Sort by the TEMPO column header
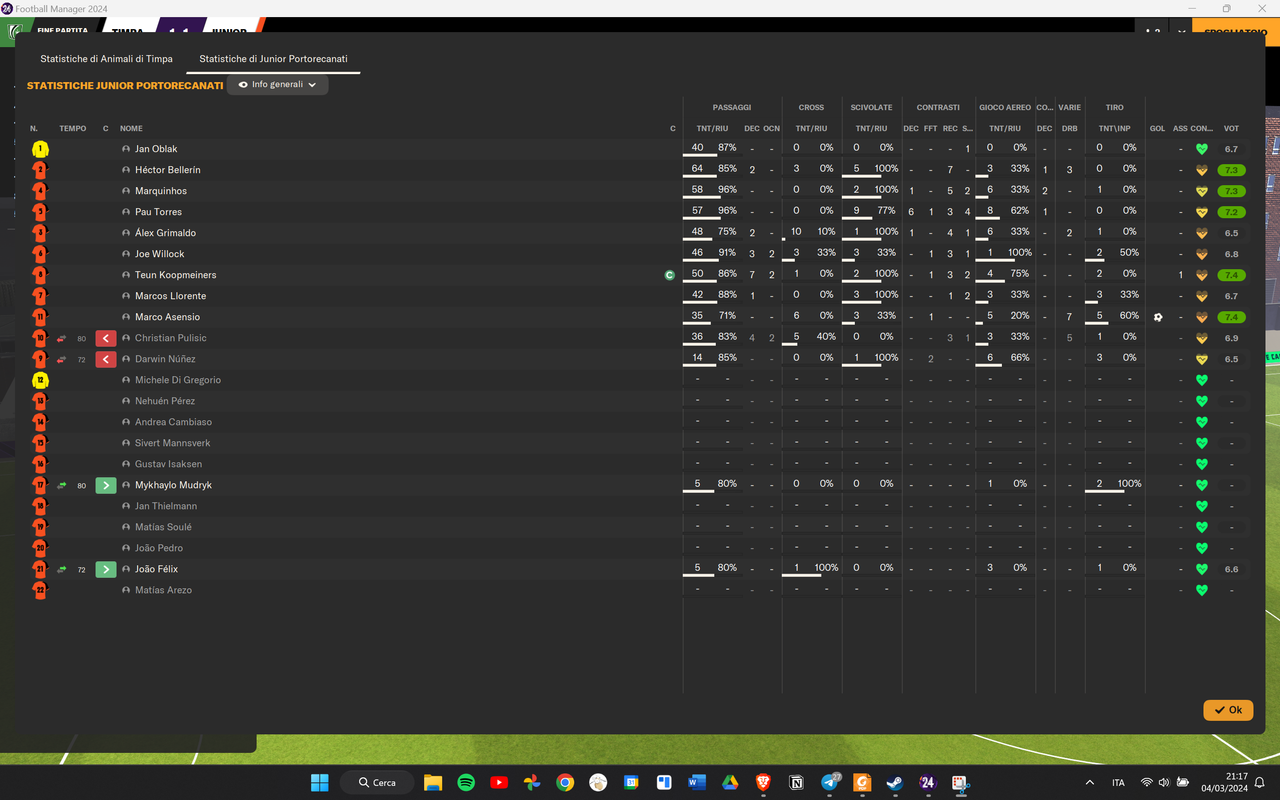Screen dimensions: 1280x800 72,128
